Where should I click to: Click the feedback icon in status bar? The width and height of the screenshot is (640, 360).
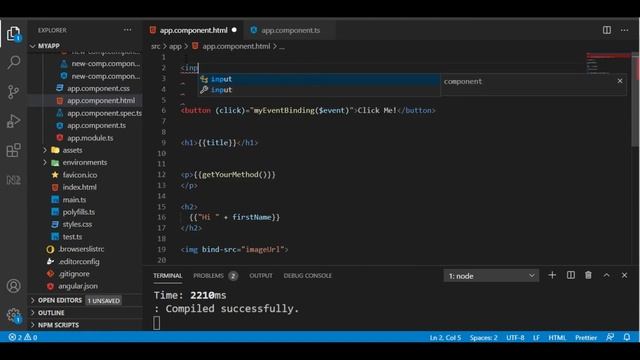coord(610,337)
